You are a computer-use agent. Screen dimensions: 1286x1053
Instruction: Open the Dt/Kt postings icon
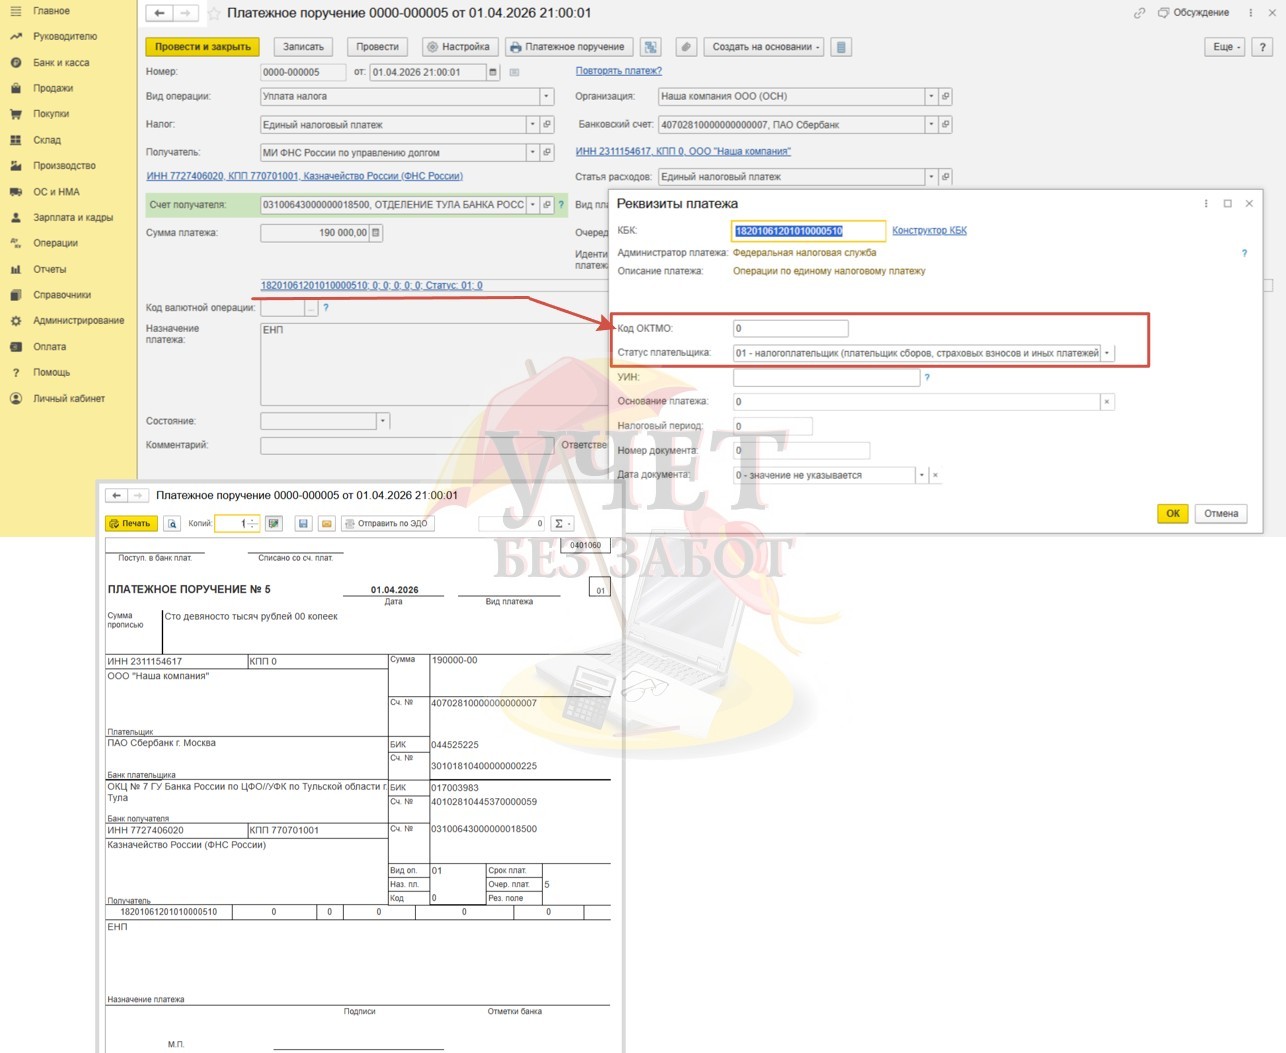coord(651,47)
